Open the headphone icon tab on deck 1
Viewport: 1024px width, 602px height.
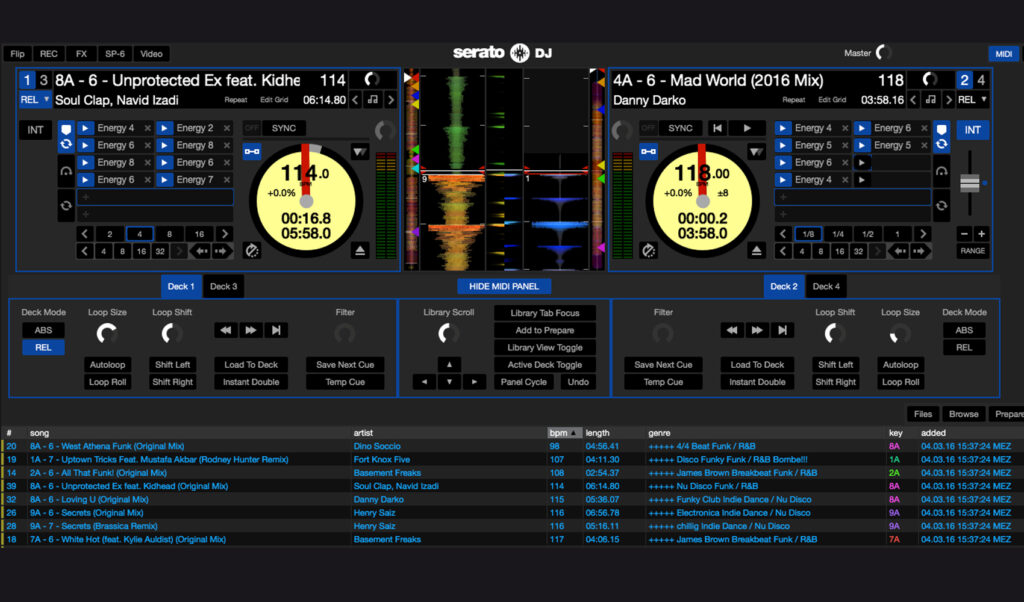pos(66,171)
